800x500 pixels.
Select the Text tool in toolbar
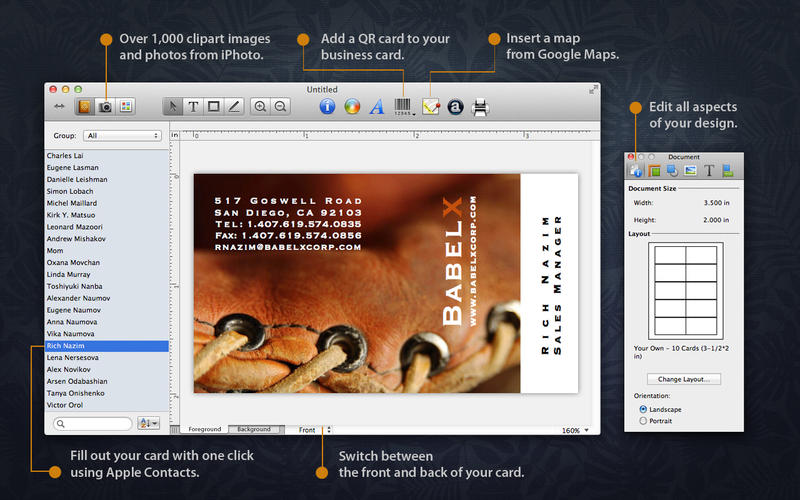(192, 106)
